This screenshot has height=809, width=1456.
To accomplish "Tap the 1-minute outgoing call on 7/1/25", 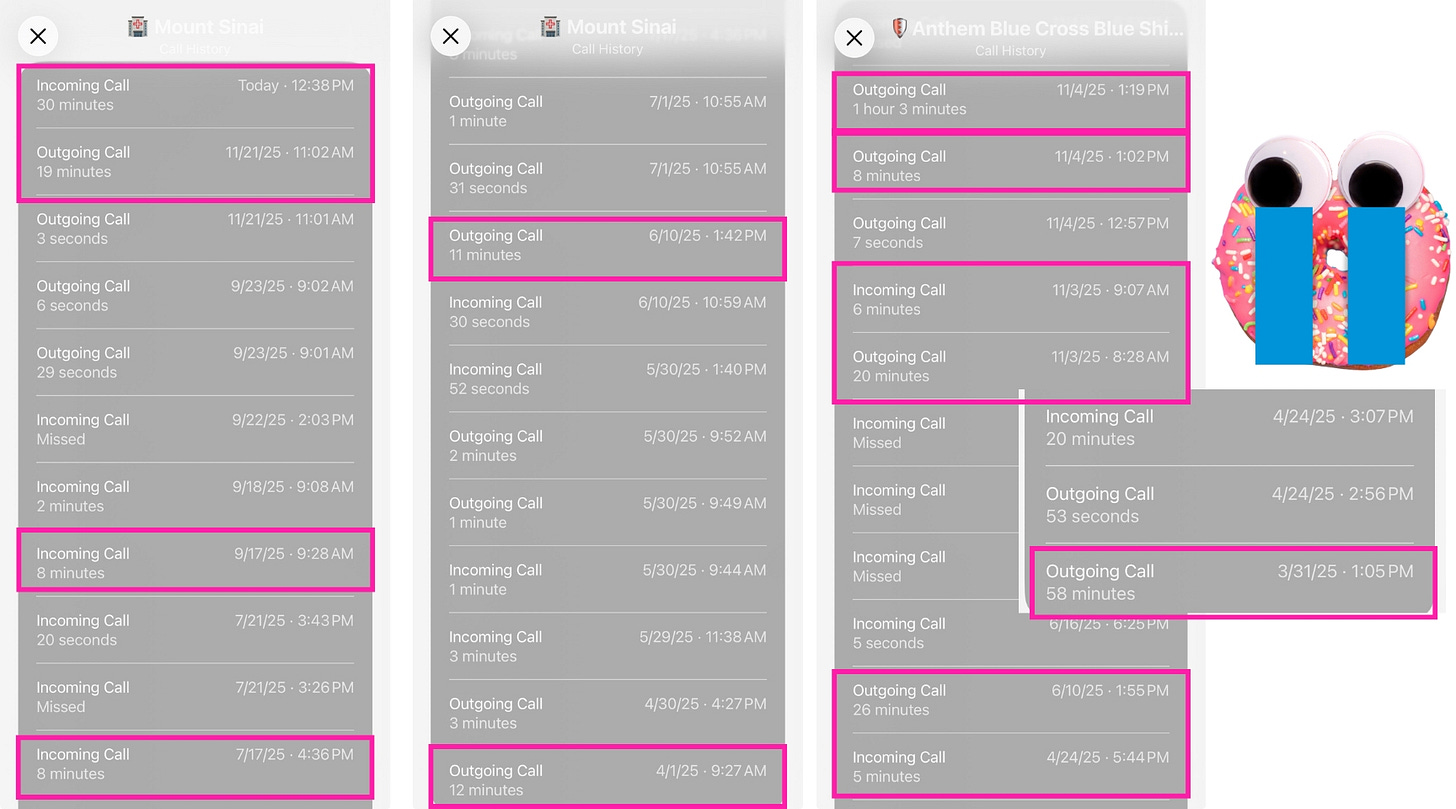I will tap(608, 111).
